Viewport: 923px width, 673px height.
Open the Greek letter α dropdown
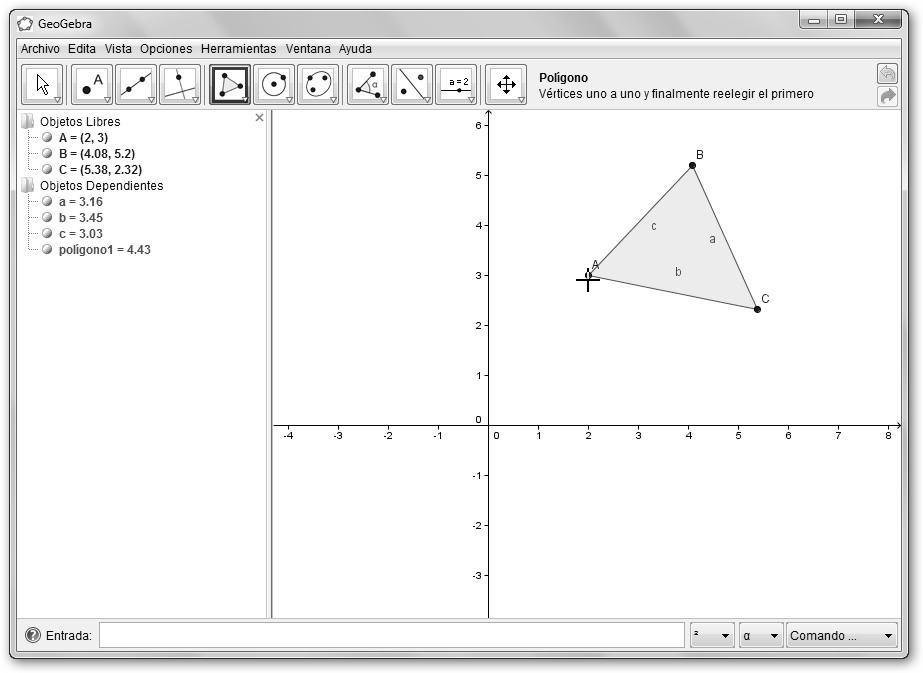tap(760, 636)
